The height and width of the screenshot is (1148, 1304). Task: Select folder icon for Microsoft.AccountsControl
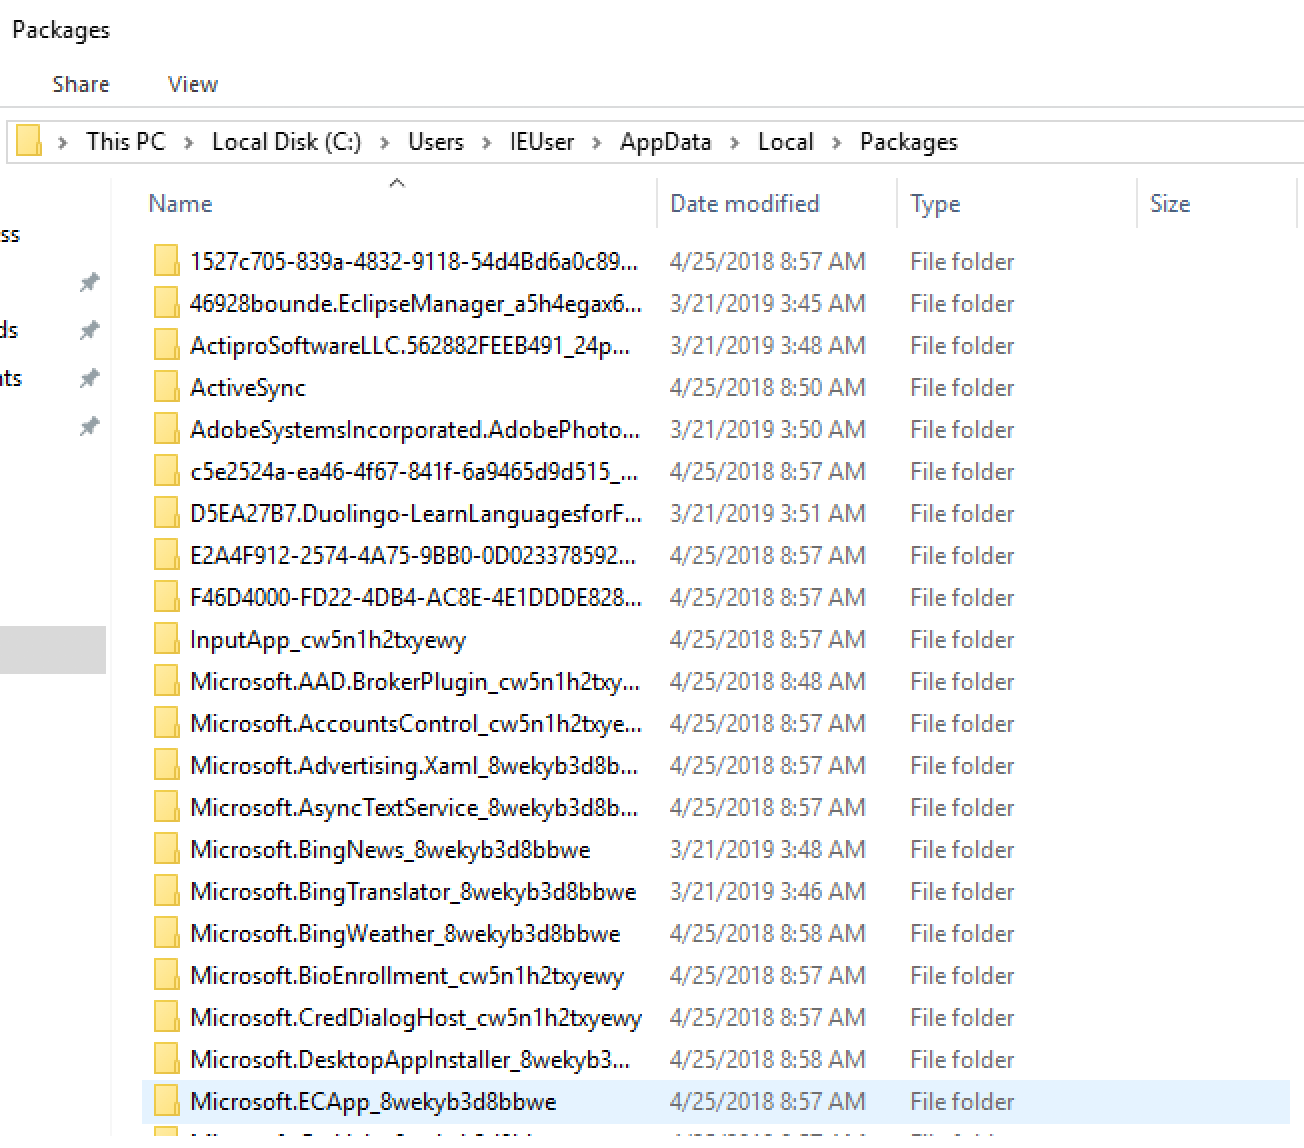pyautogui.click(x=166, y=723)
